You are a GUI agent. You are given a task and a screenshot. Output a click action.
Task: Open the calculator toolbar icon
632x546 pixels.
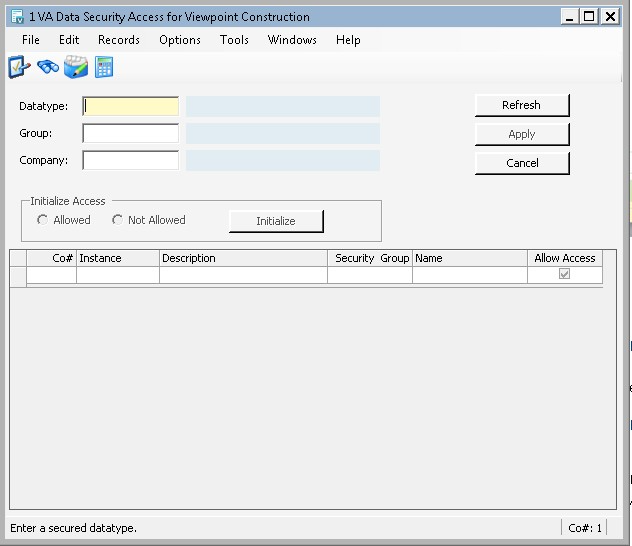click(104, 67)
